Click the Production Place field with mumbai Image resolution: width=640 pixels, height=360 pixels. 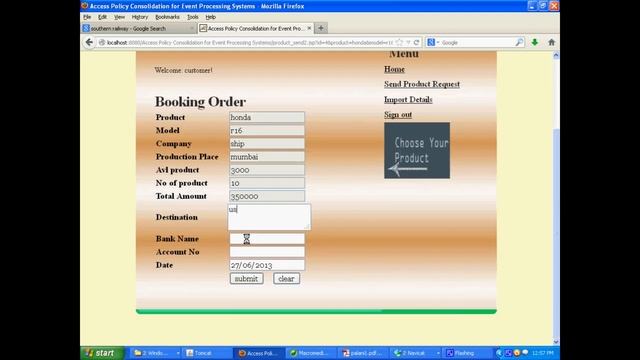(x=267, y=157)
